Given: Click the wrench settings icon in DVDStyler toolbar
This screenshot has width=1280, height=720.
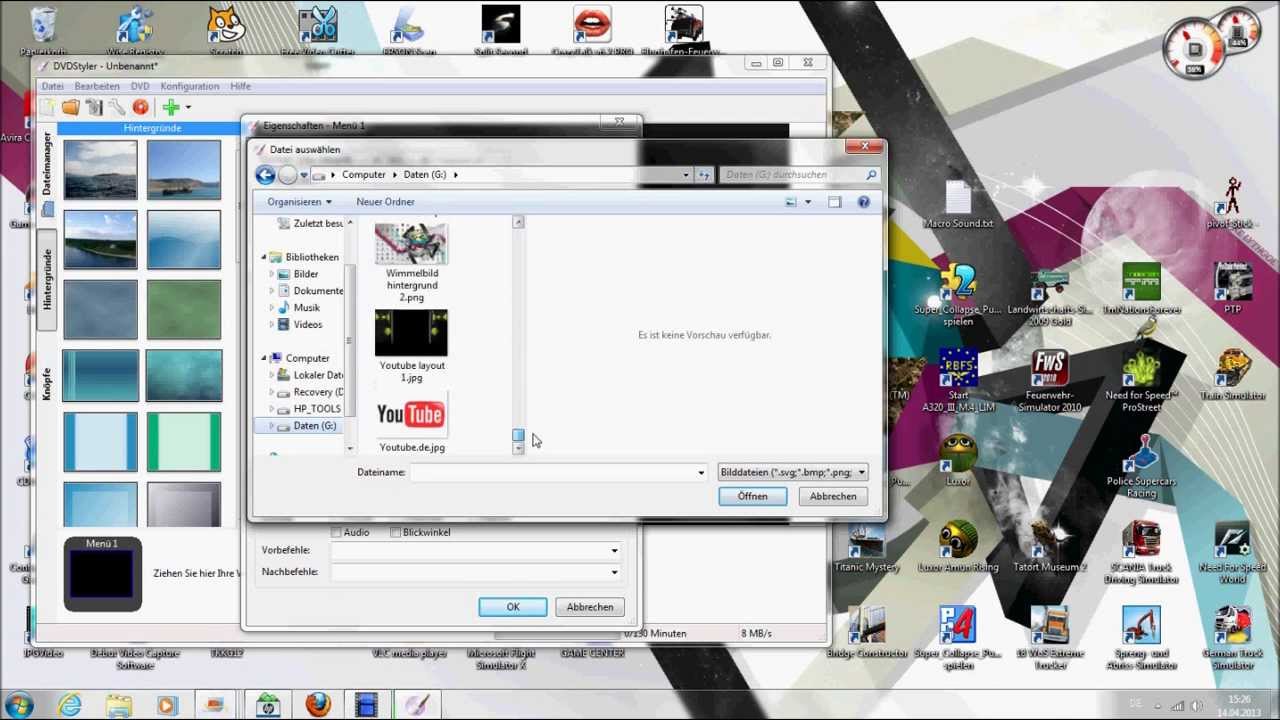Looking at the screenshot, I should tap(117, 107).
